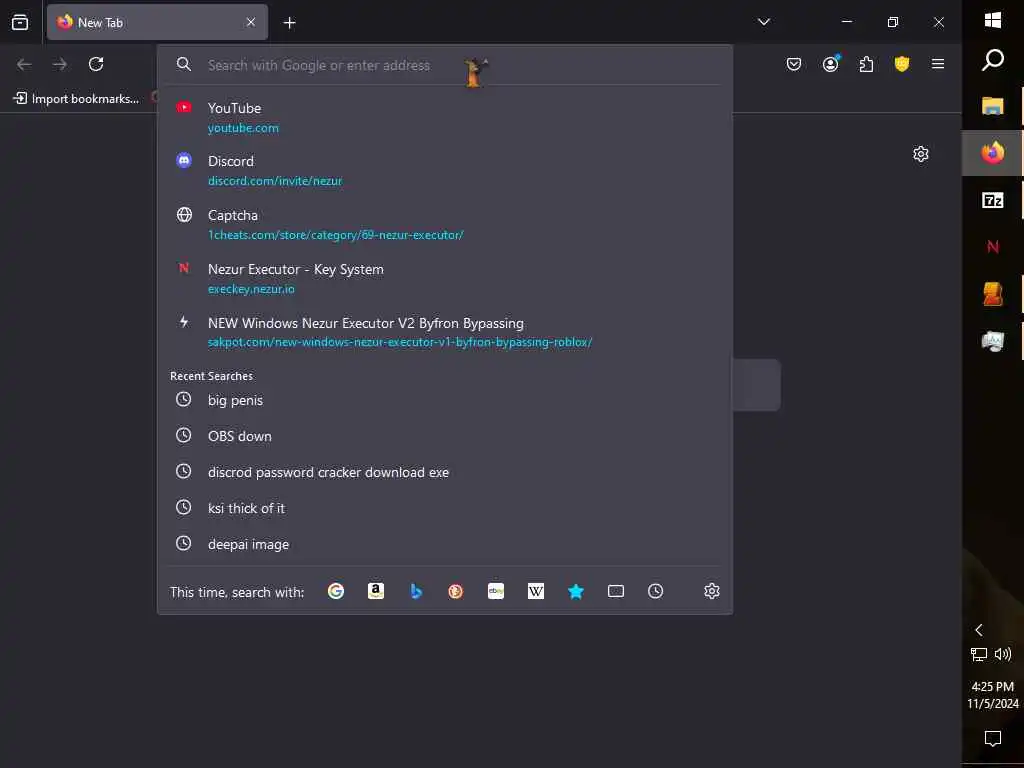Focus the Search with Google address field
This screenshot has width=1024, height=768.
[x=444, y=65]
